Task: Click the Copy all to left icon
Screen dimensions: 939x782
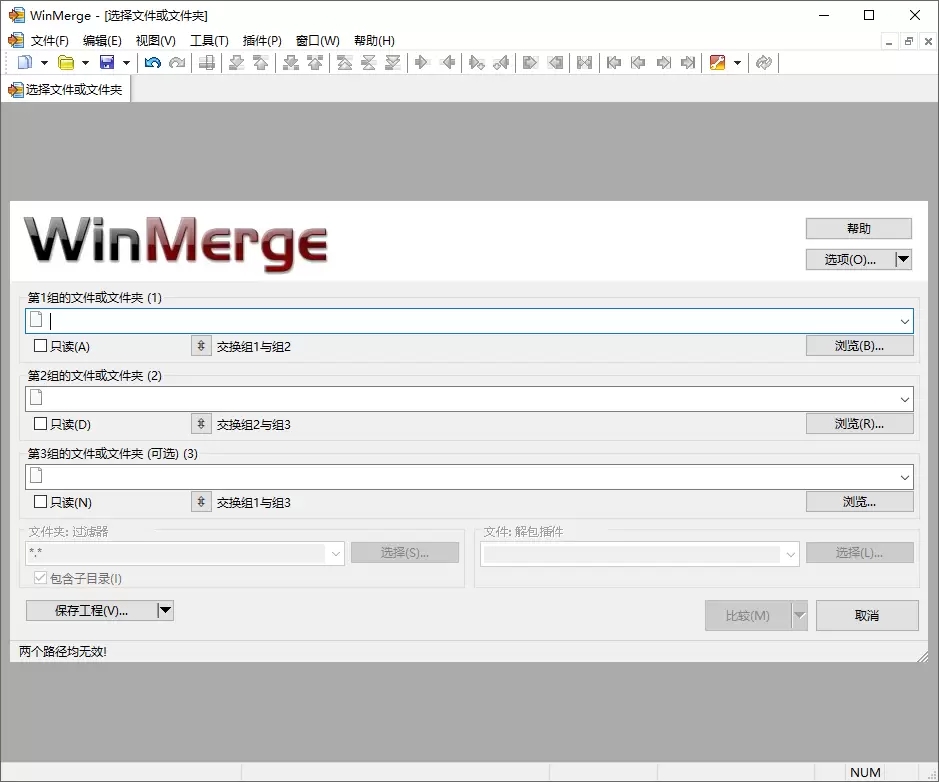Action: [555, 62]
